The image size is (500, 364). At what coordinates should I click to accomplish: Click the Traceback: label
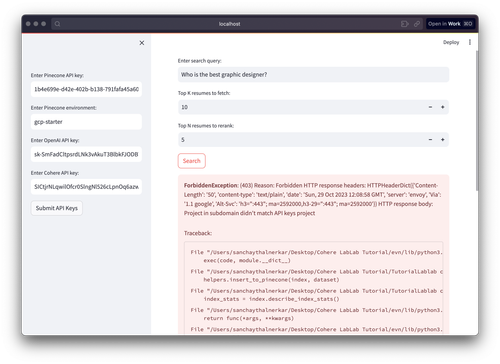(x=198, y=233)
